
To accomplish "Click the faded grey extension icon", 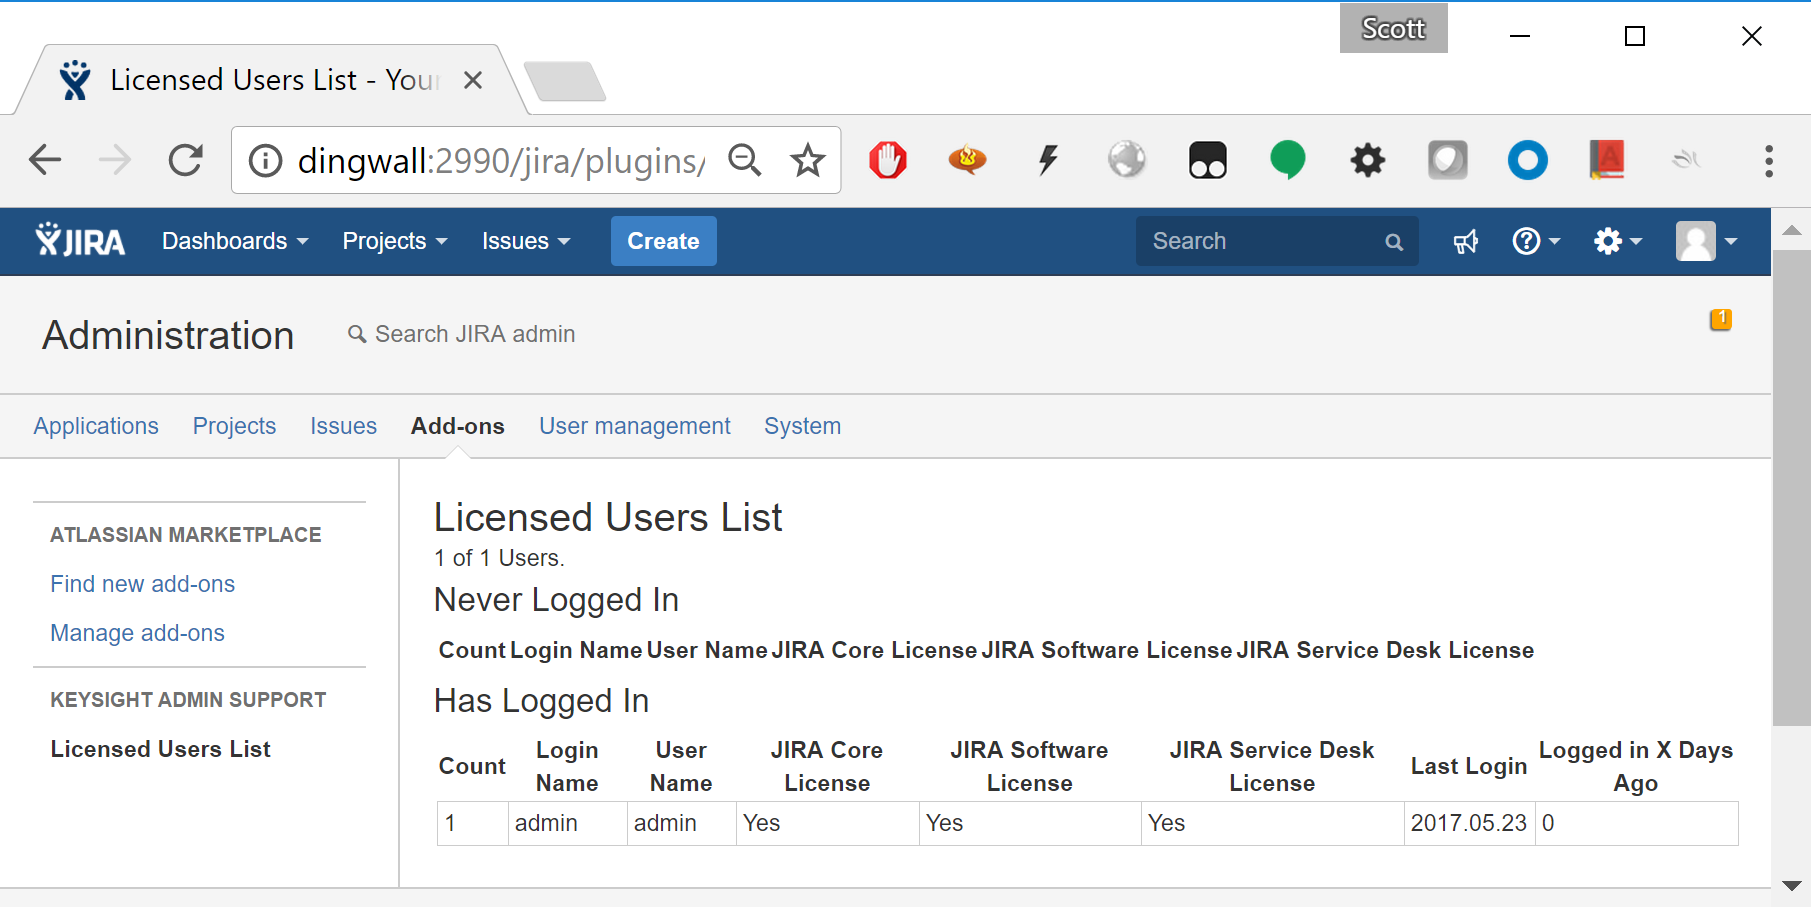I will click(x=1687, y=160).
